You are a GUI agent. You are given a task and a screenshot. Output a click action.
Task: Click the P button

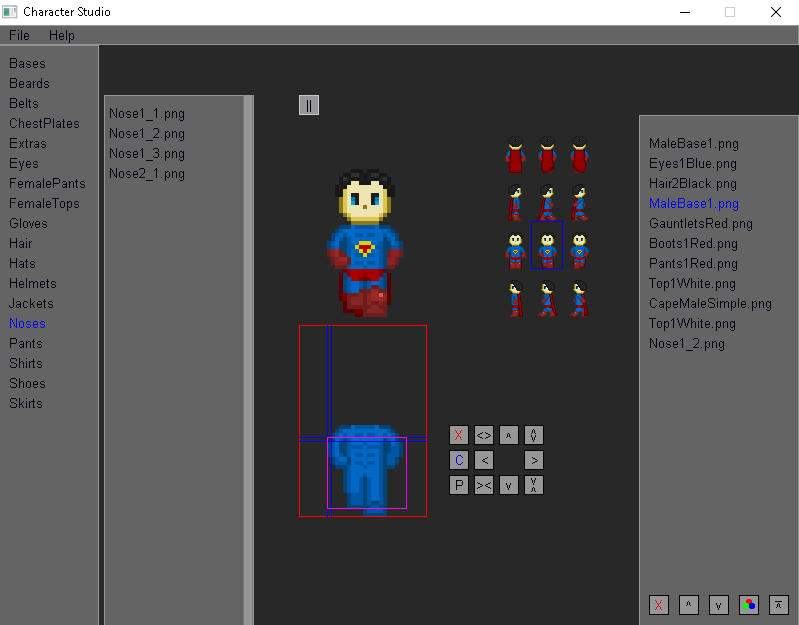[459, 485]
